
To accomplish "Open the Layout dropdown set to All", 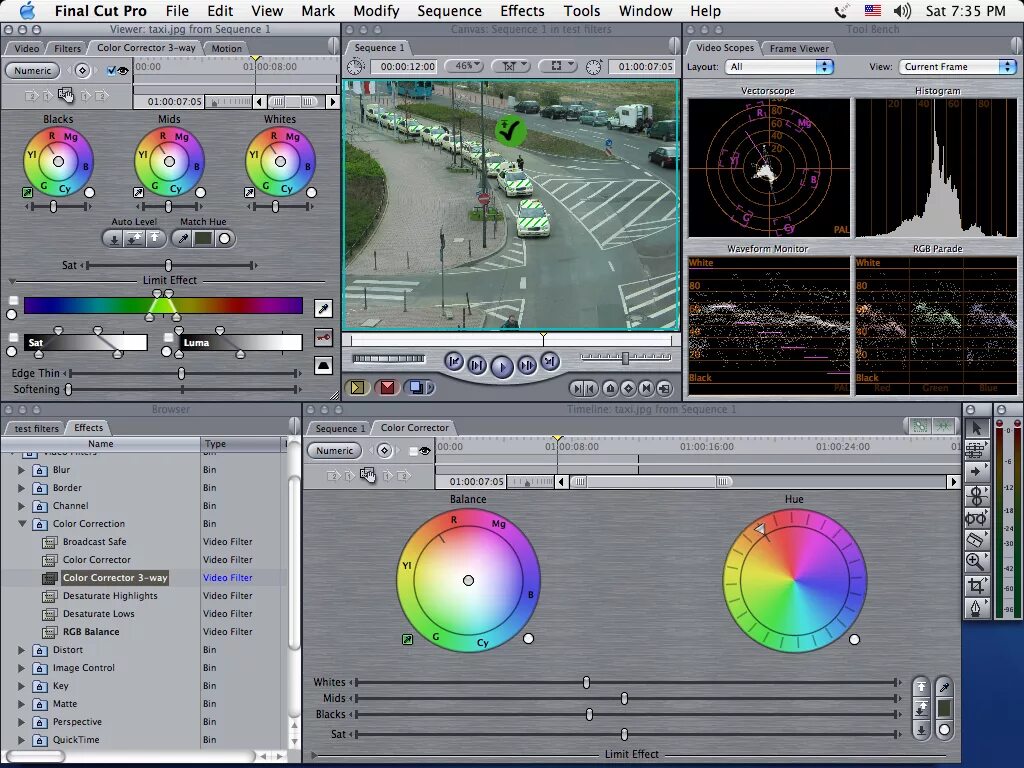I will [x=779, y=67].
